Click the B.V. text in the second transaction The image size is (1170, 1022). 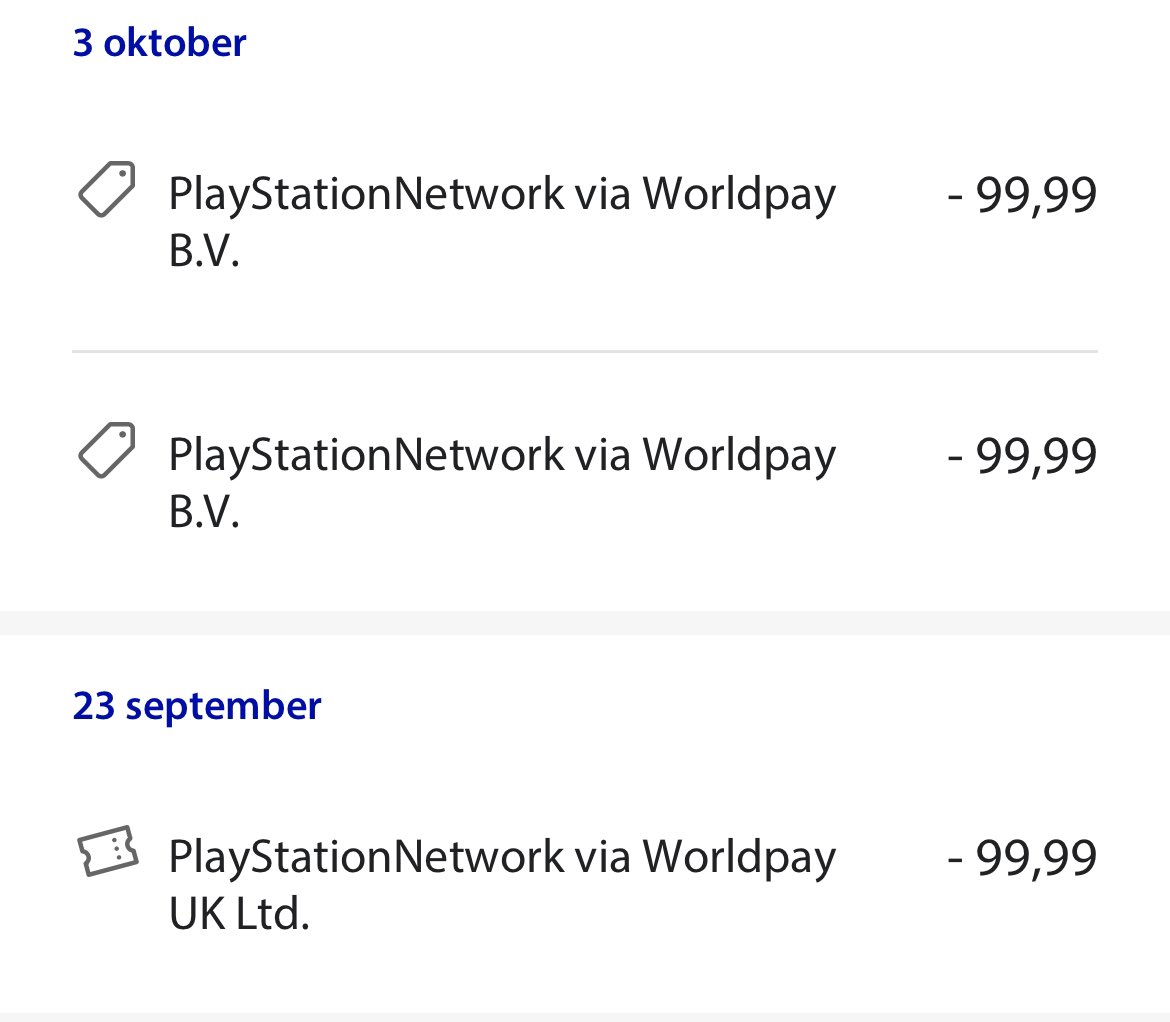tap(204, 512)
